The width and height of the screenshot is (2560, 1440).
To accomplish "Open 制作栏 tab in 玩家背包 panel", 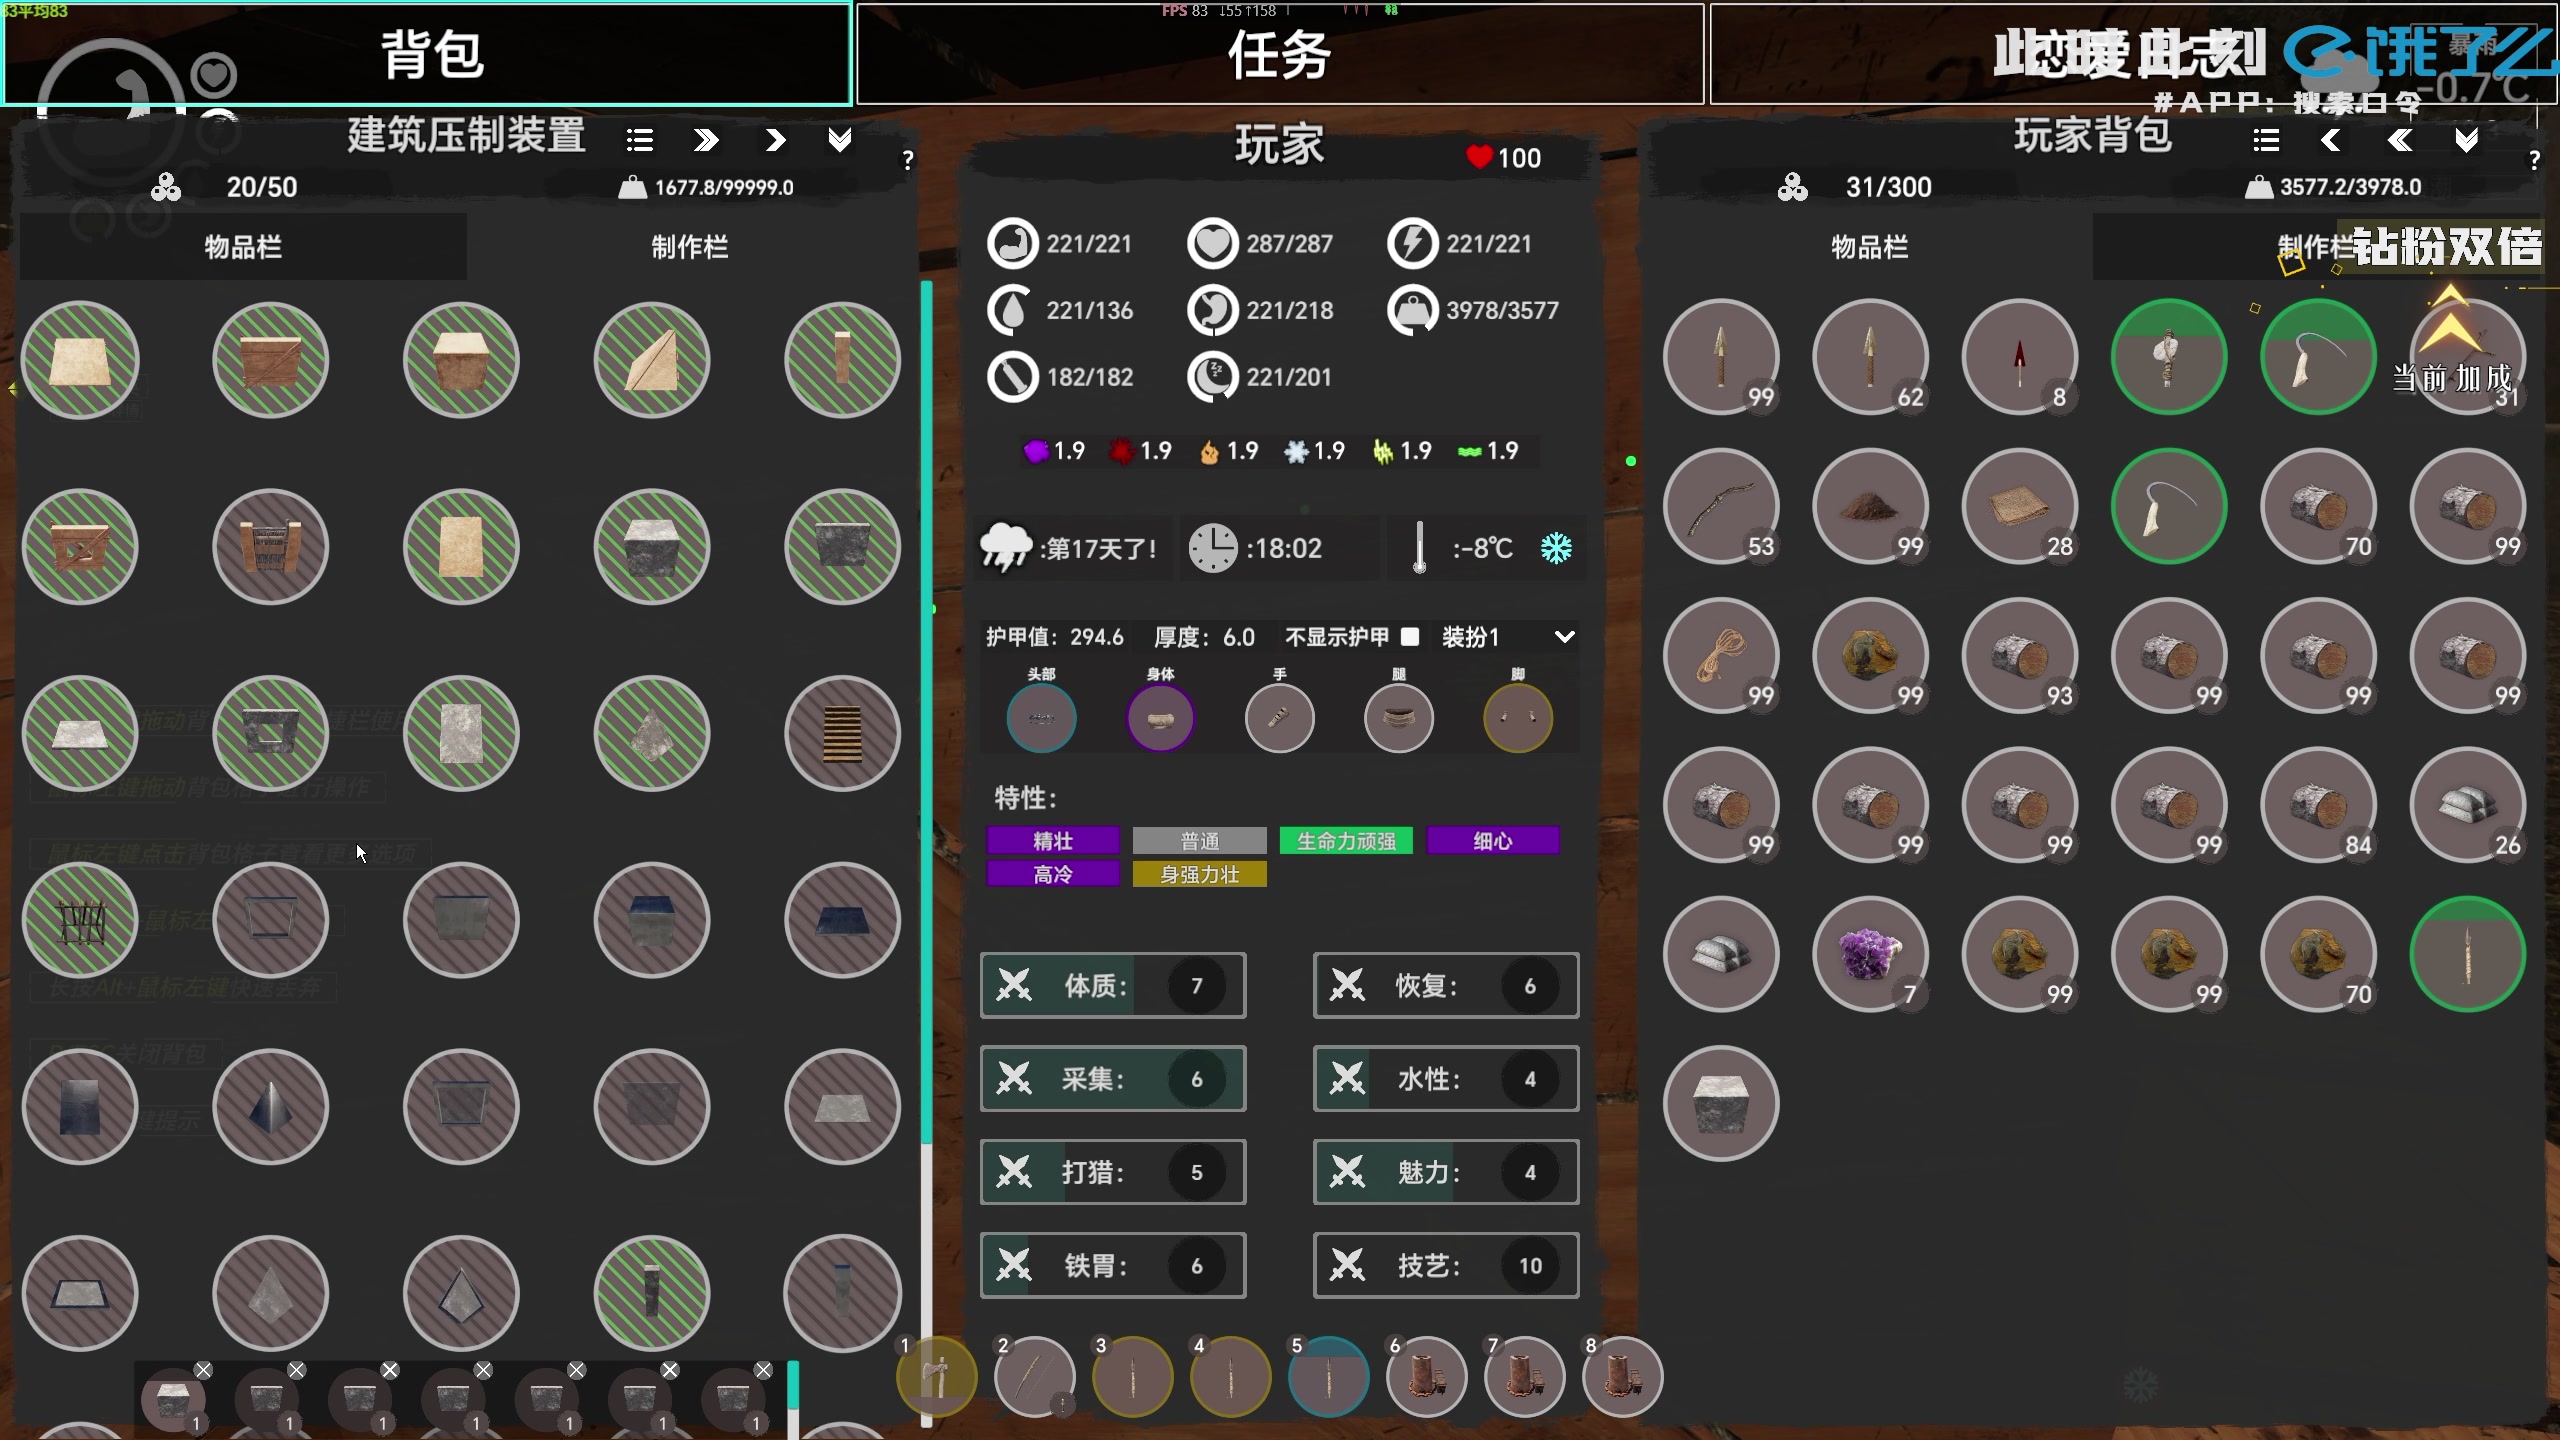I will point(2315,247).
